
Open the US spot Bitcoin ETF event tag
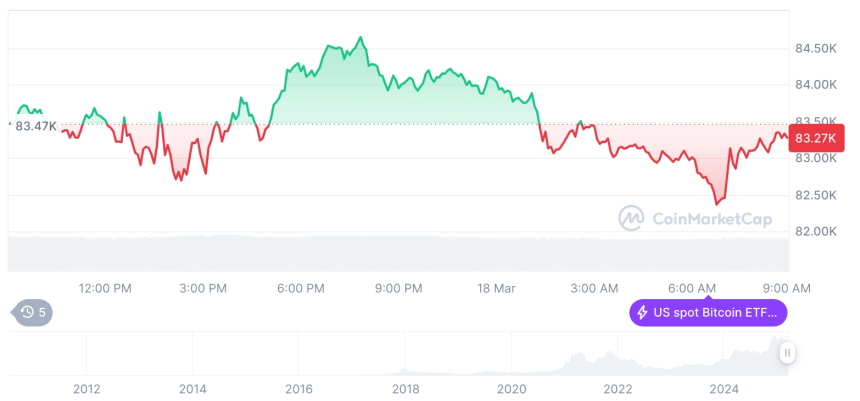coord(708,313)
